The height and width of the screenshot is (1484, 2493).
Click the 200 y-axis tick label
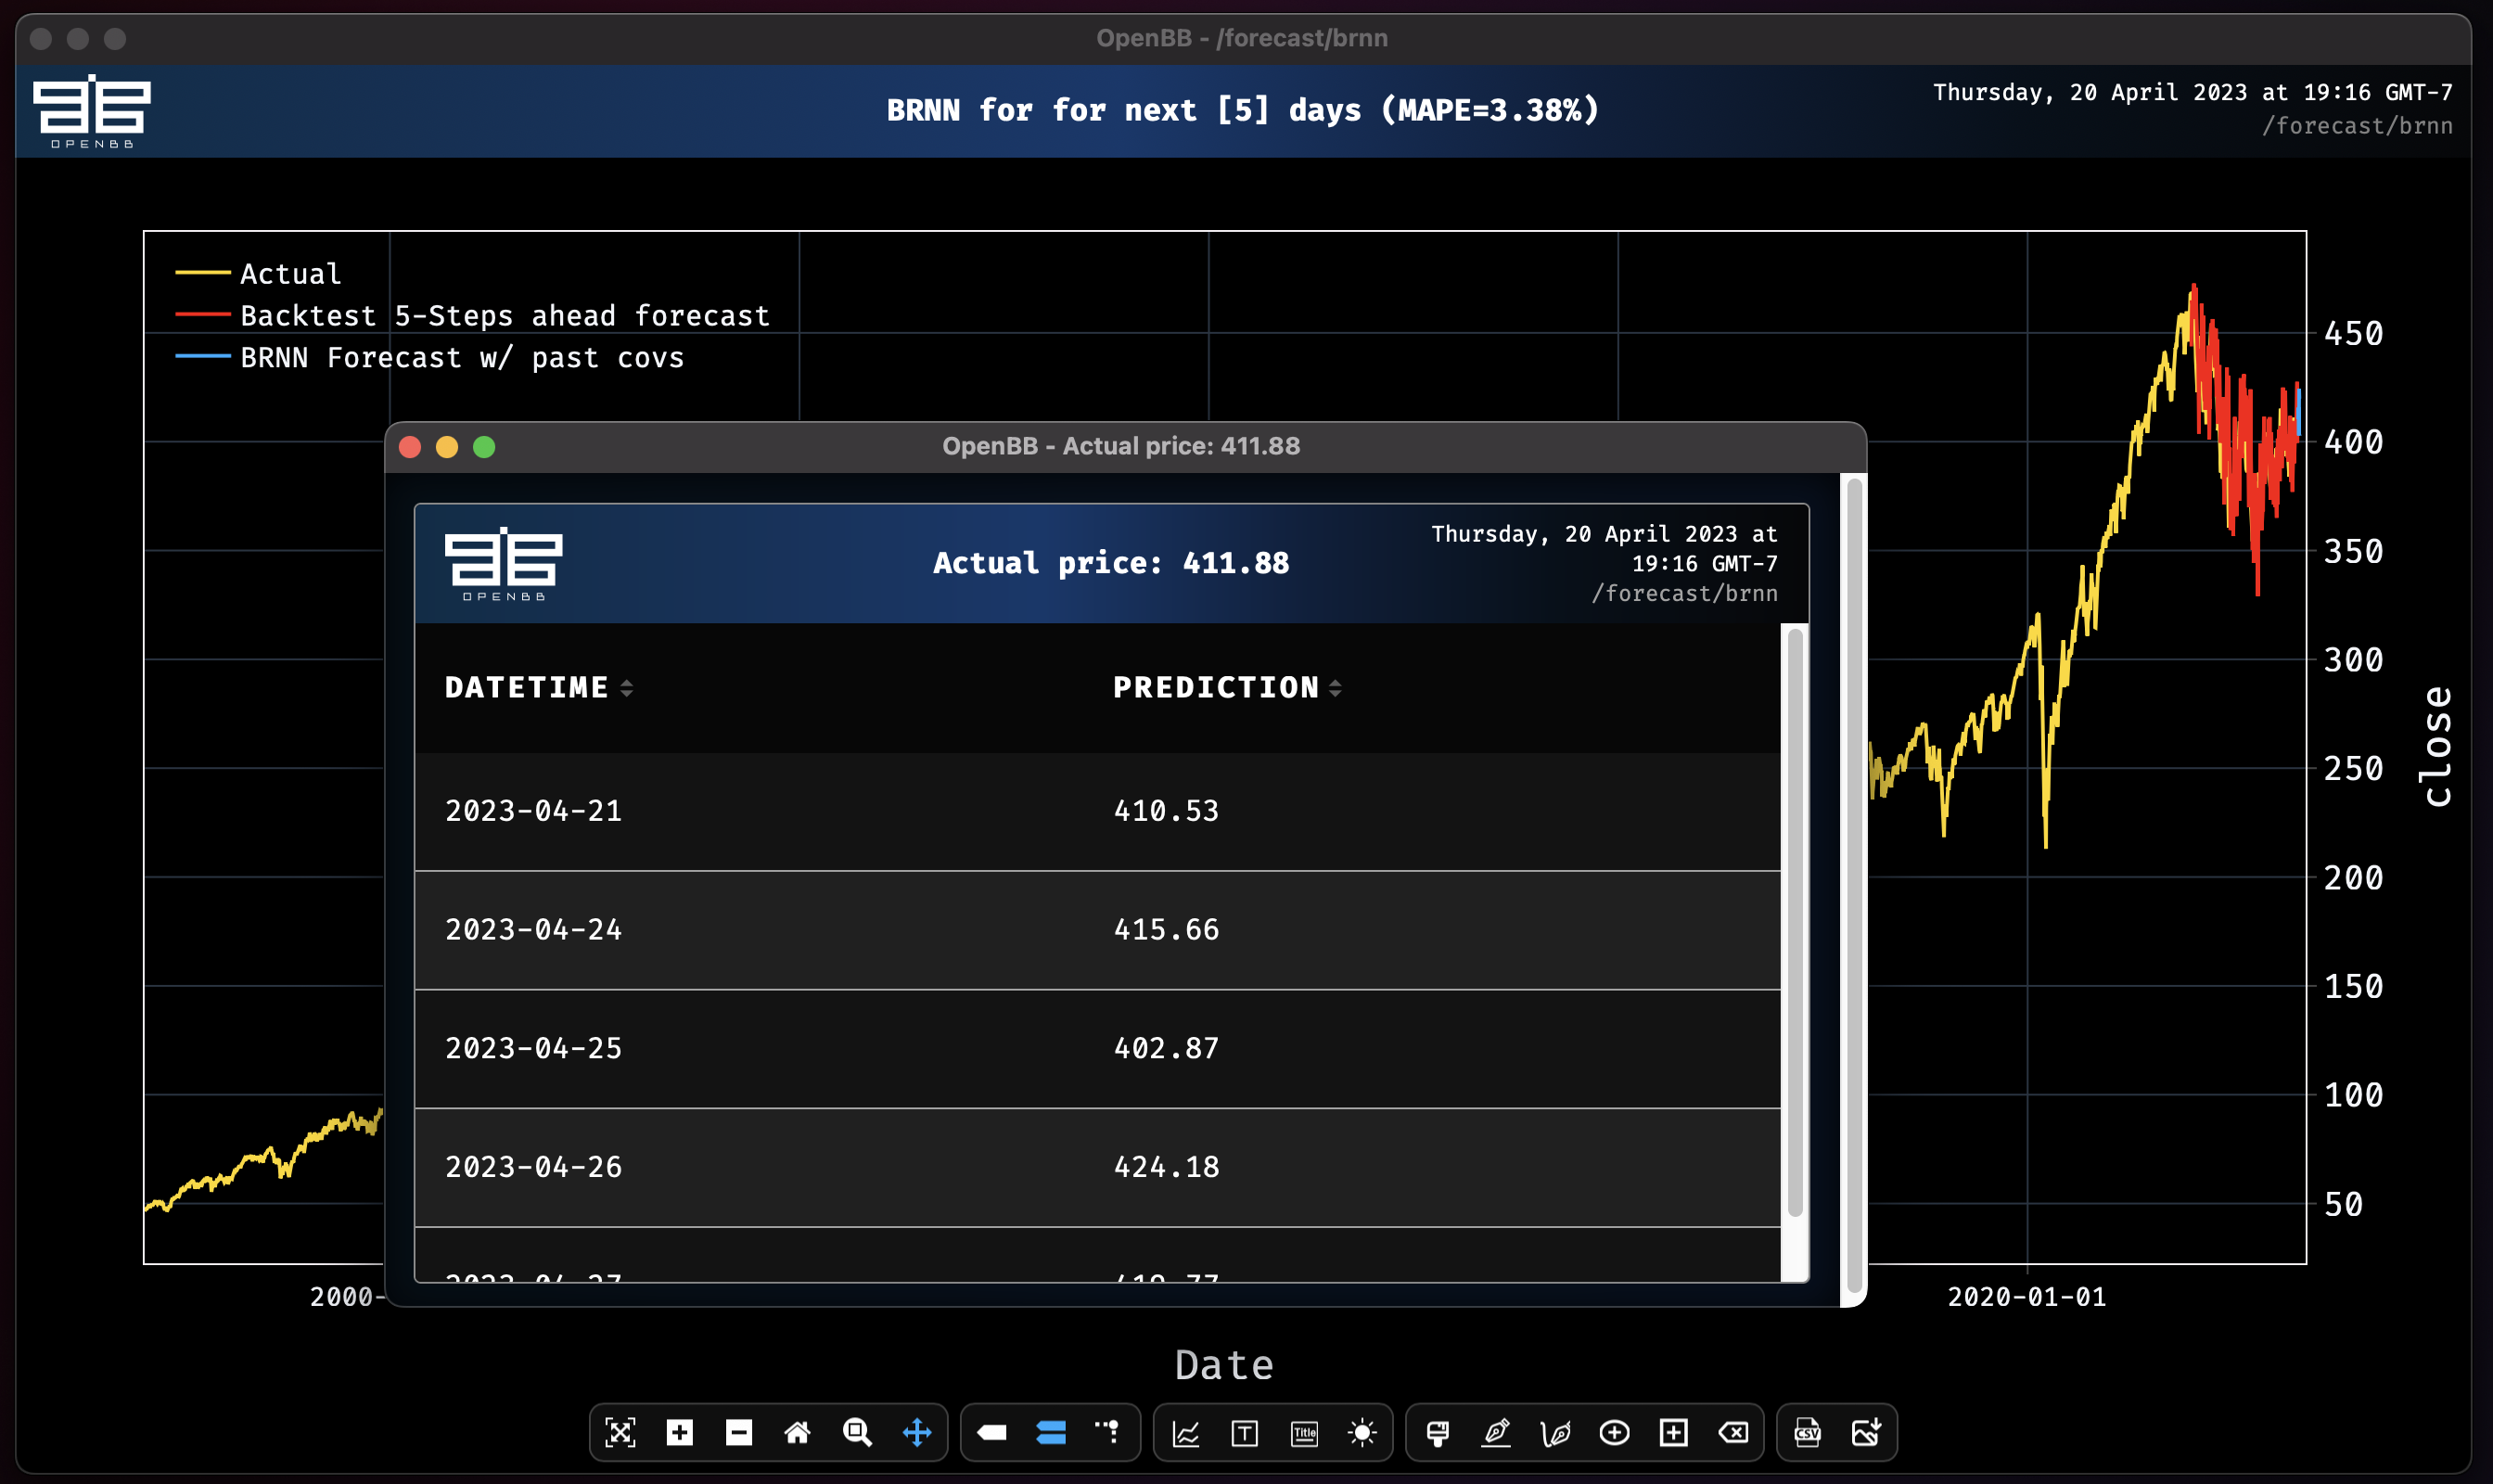pyautogui.click(x=2354, y=878)
